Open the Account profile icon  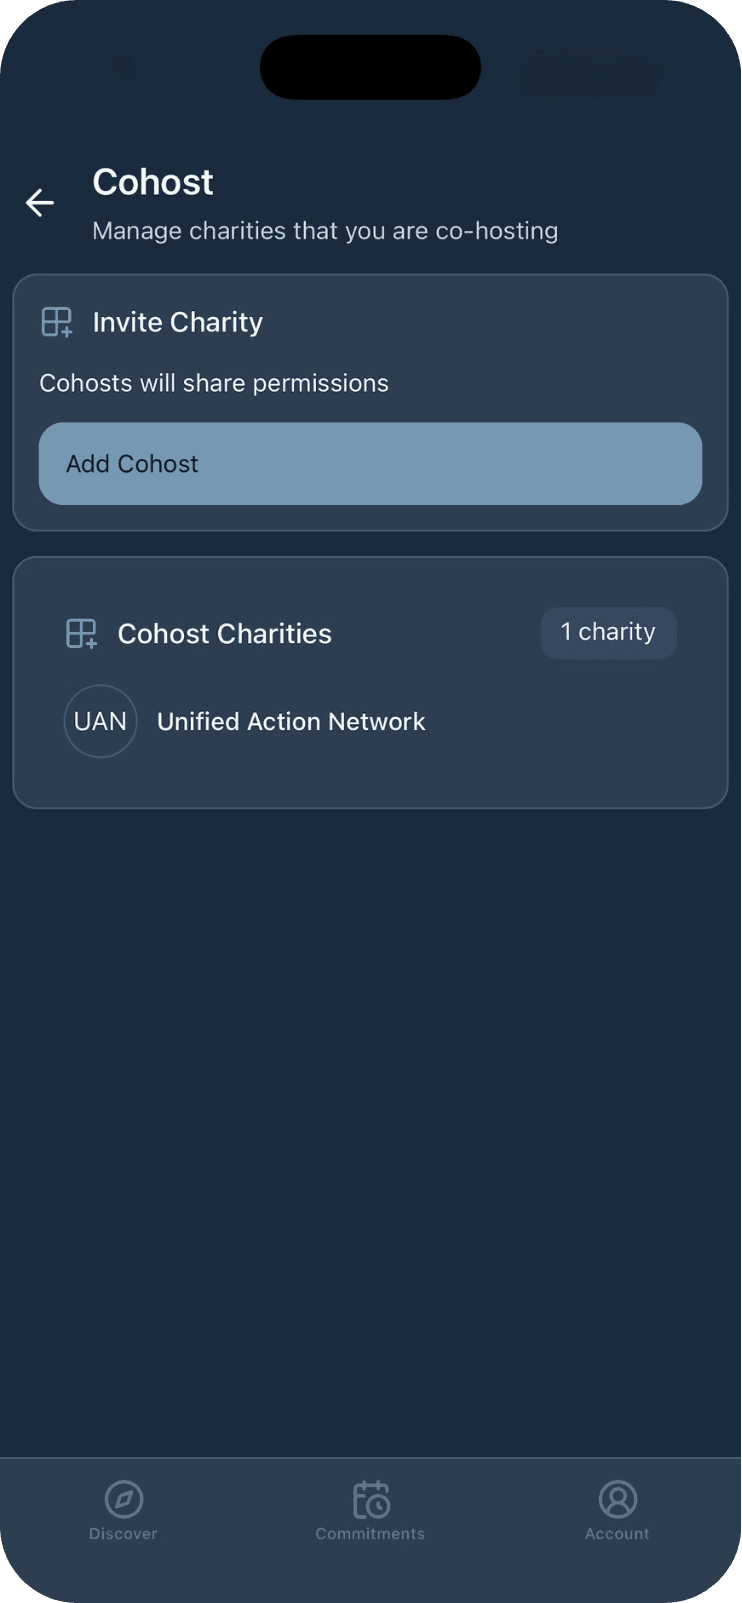pyautogui.click(x=618, y=1499)
